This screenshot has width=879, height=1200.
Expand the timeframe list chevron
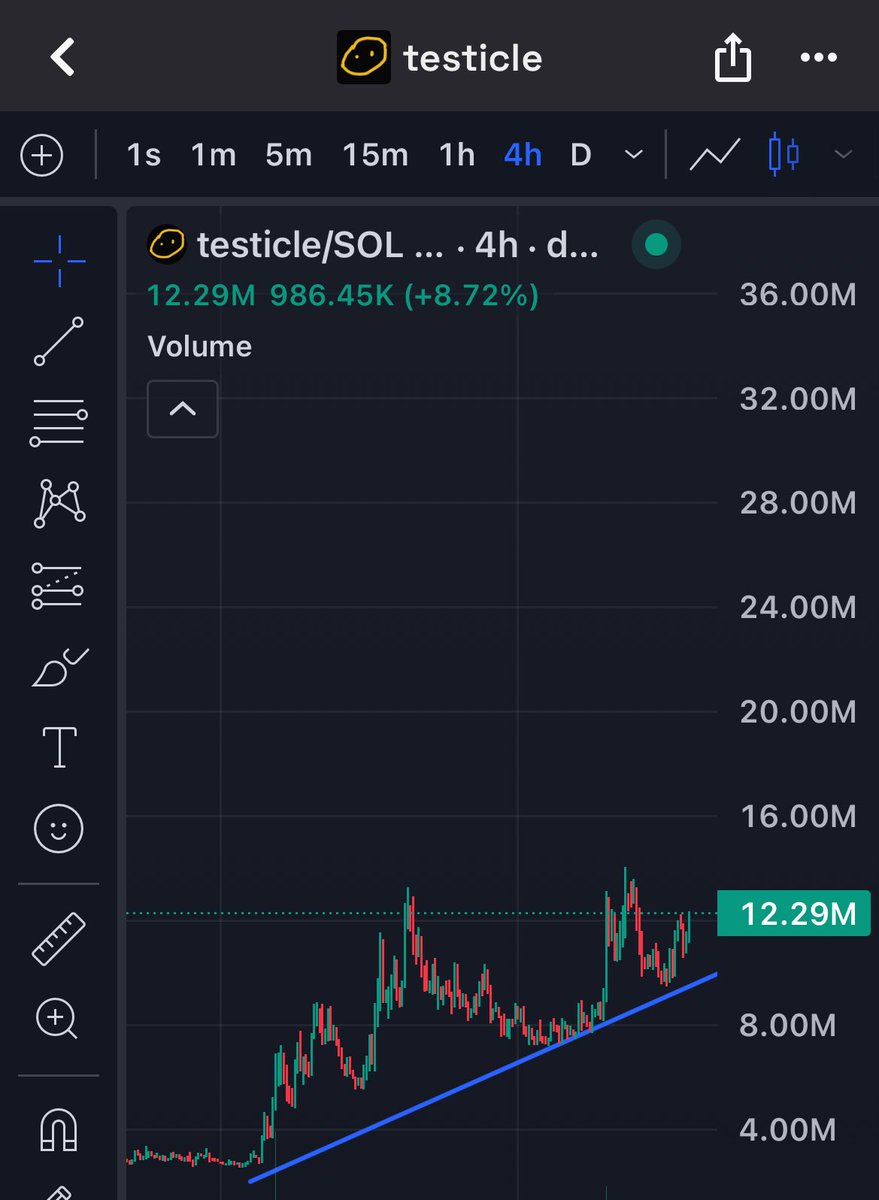click(x=633, y=156)
